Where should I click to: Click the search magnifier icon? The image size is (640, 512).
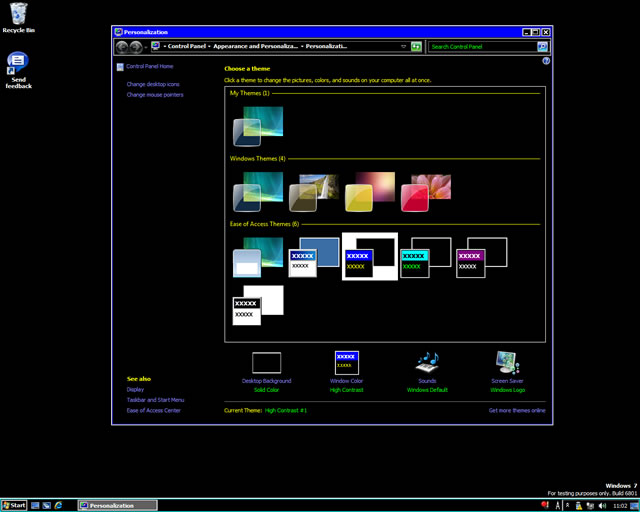542,47
